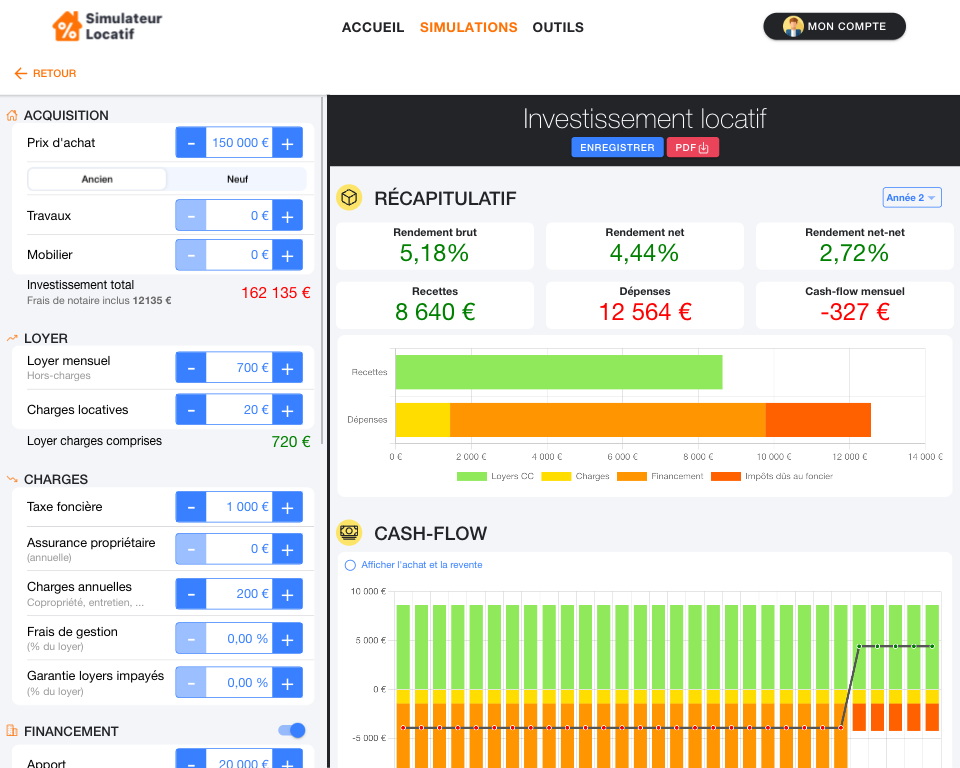Click the Simulateur Locatif percent logo

coord(65,26)
